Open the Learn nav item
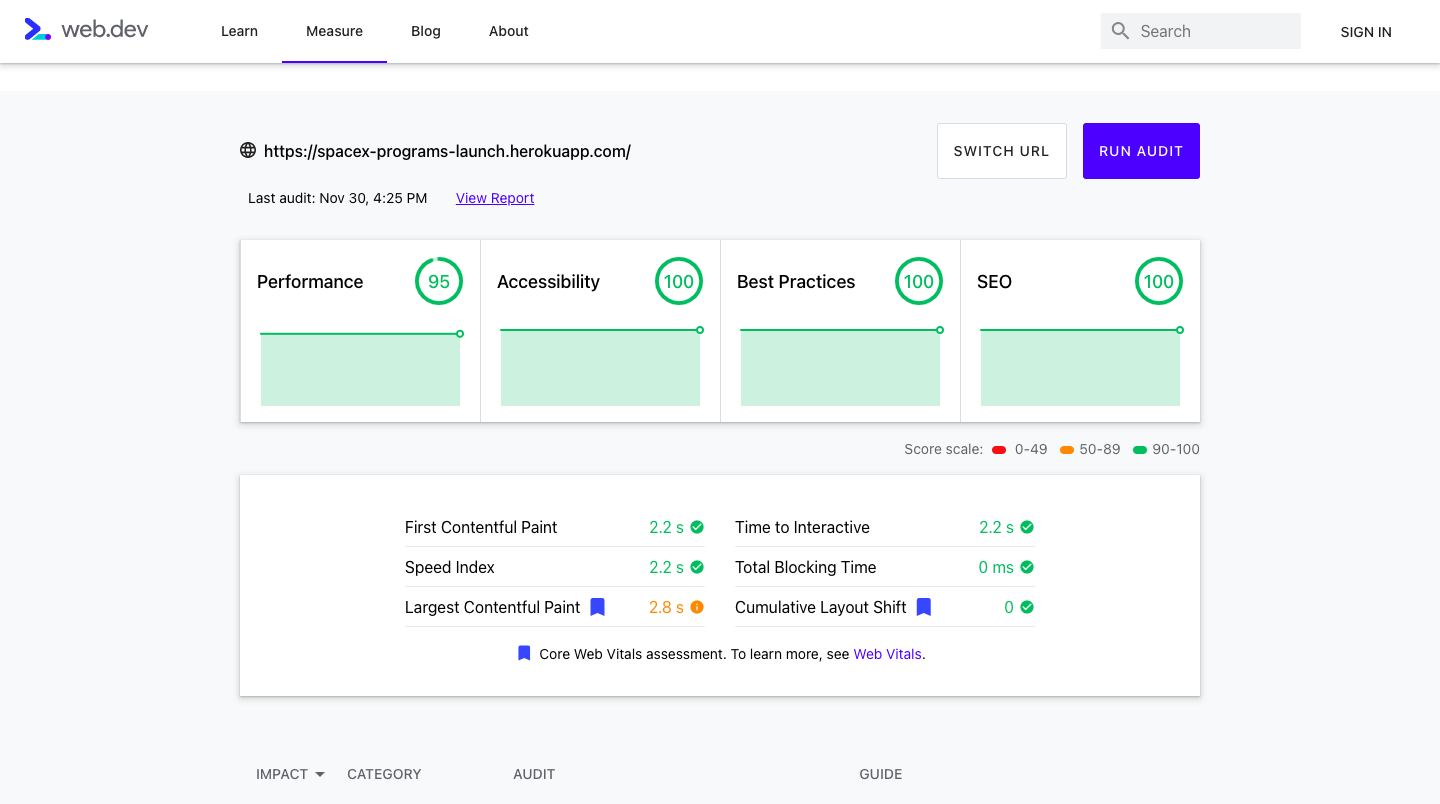 (x=239, y=31)
